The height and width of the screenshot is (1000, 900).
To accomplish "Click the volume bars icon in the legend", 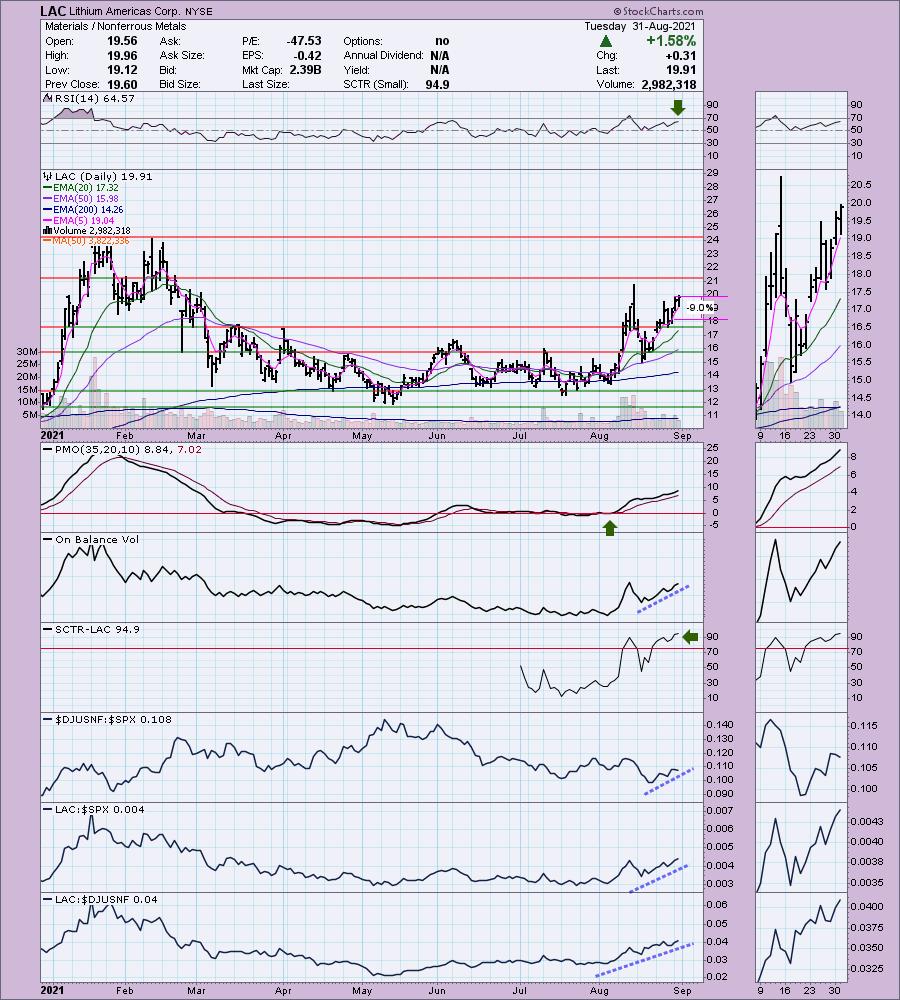I will coord(47,230).
